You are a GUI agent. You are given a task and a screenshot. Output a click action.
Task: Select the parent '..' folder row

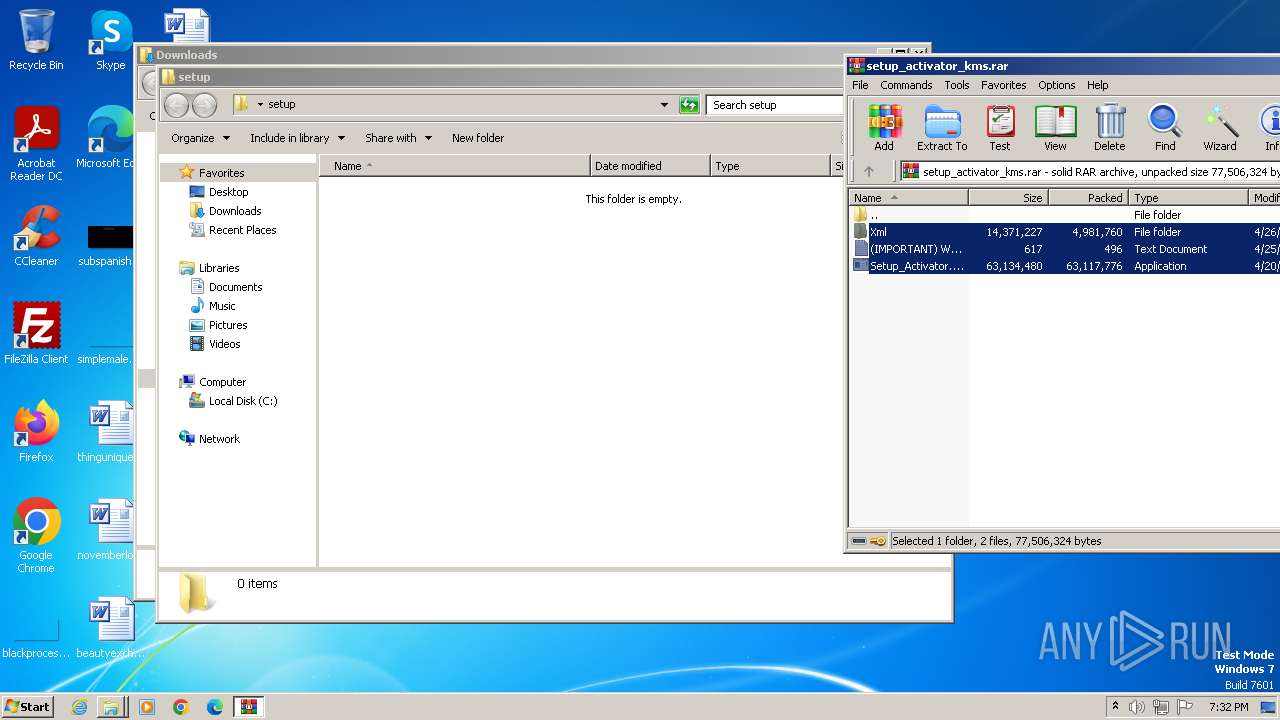(x=1064, y=215)
